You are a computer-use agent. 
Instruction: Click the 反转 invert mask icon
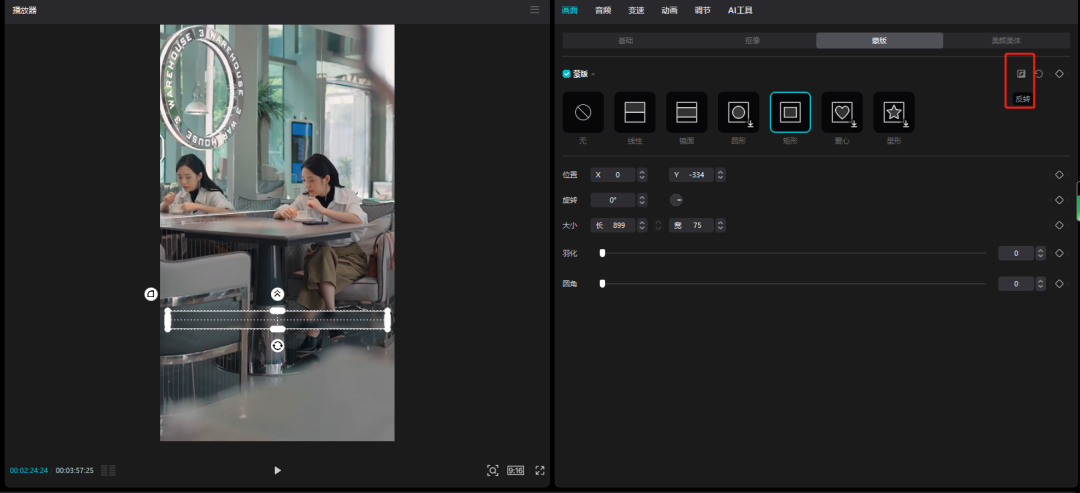click(1021, 74)
